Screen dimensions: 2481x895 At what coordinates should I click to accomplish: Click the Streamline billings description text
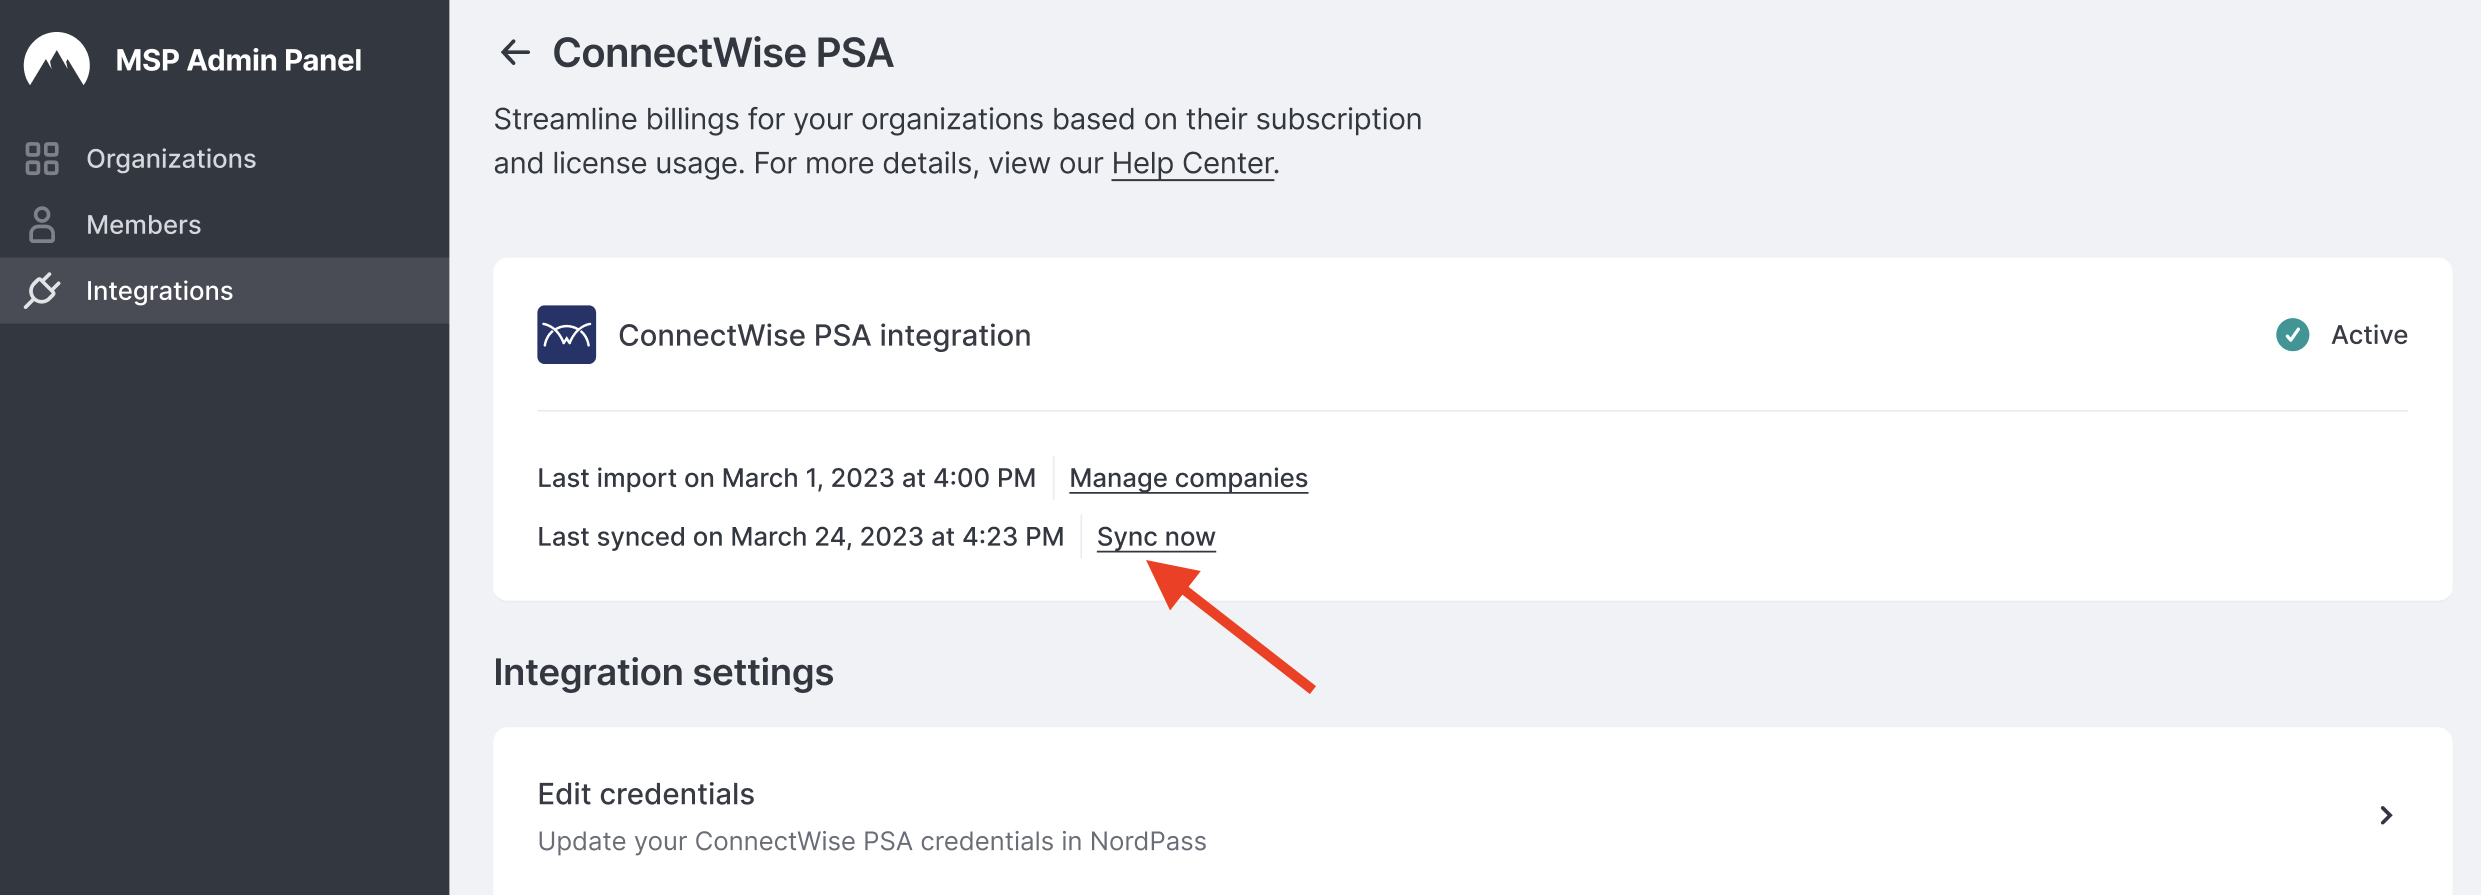coord(957,141)
